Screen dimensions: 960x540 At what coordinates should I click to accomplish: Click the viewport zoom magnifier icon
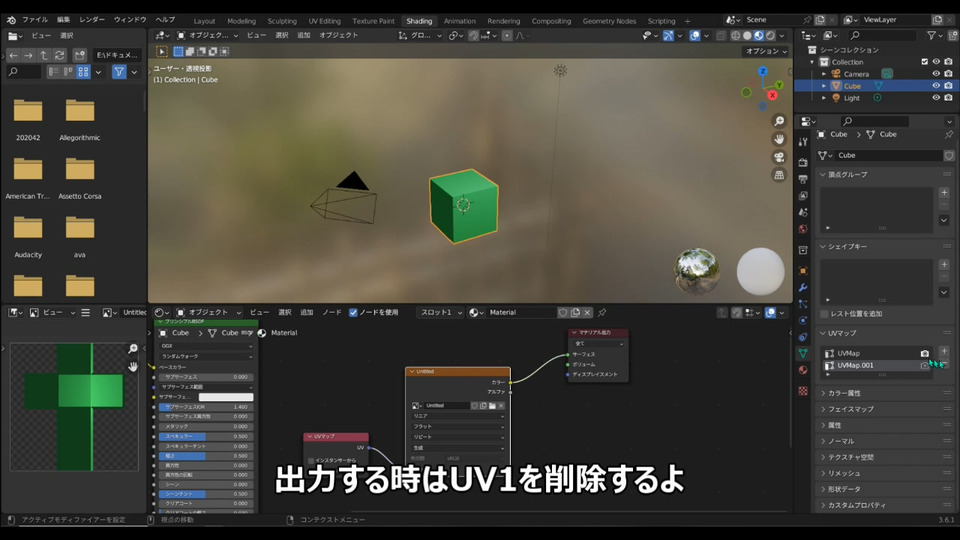click(779, 121)
